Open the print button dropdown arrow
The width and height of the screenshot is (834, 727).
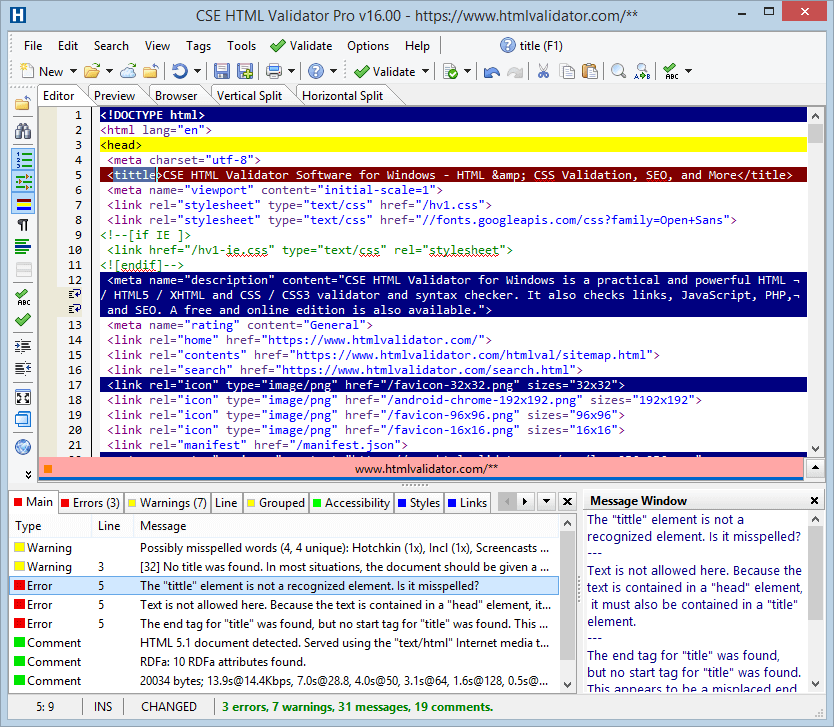click(291, 72)
